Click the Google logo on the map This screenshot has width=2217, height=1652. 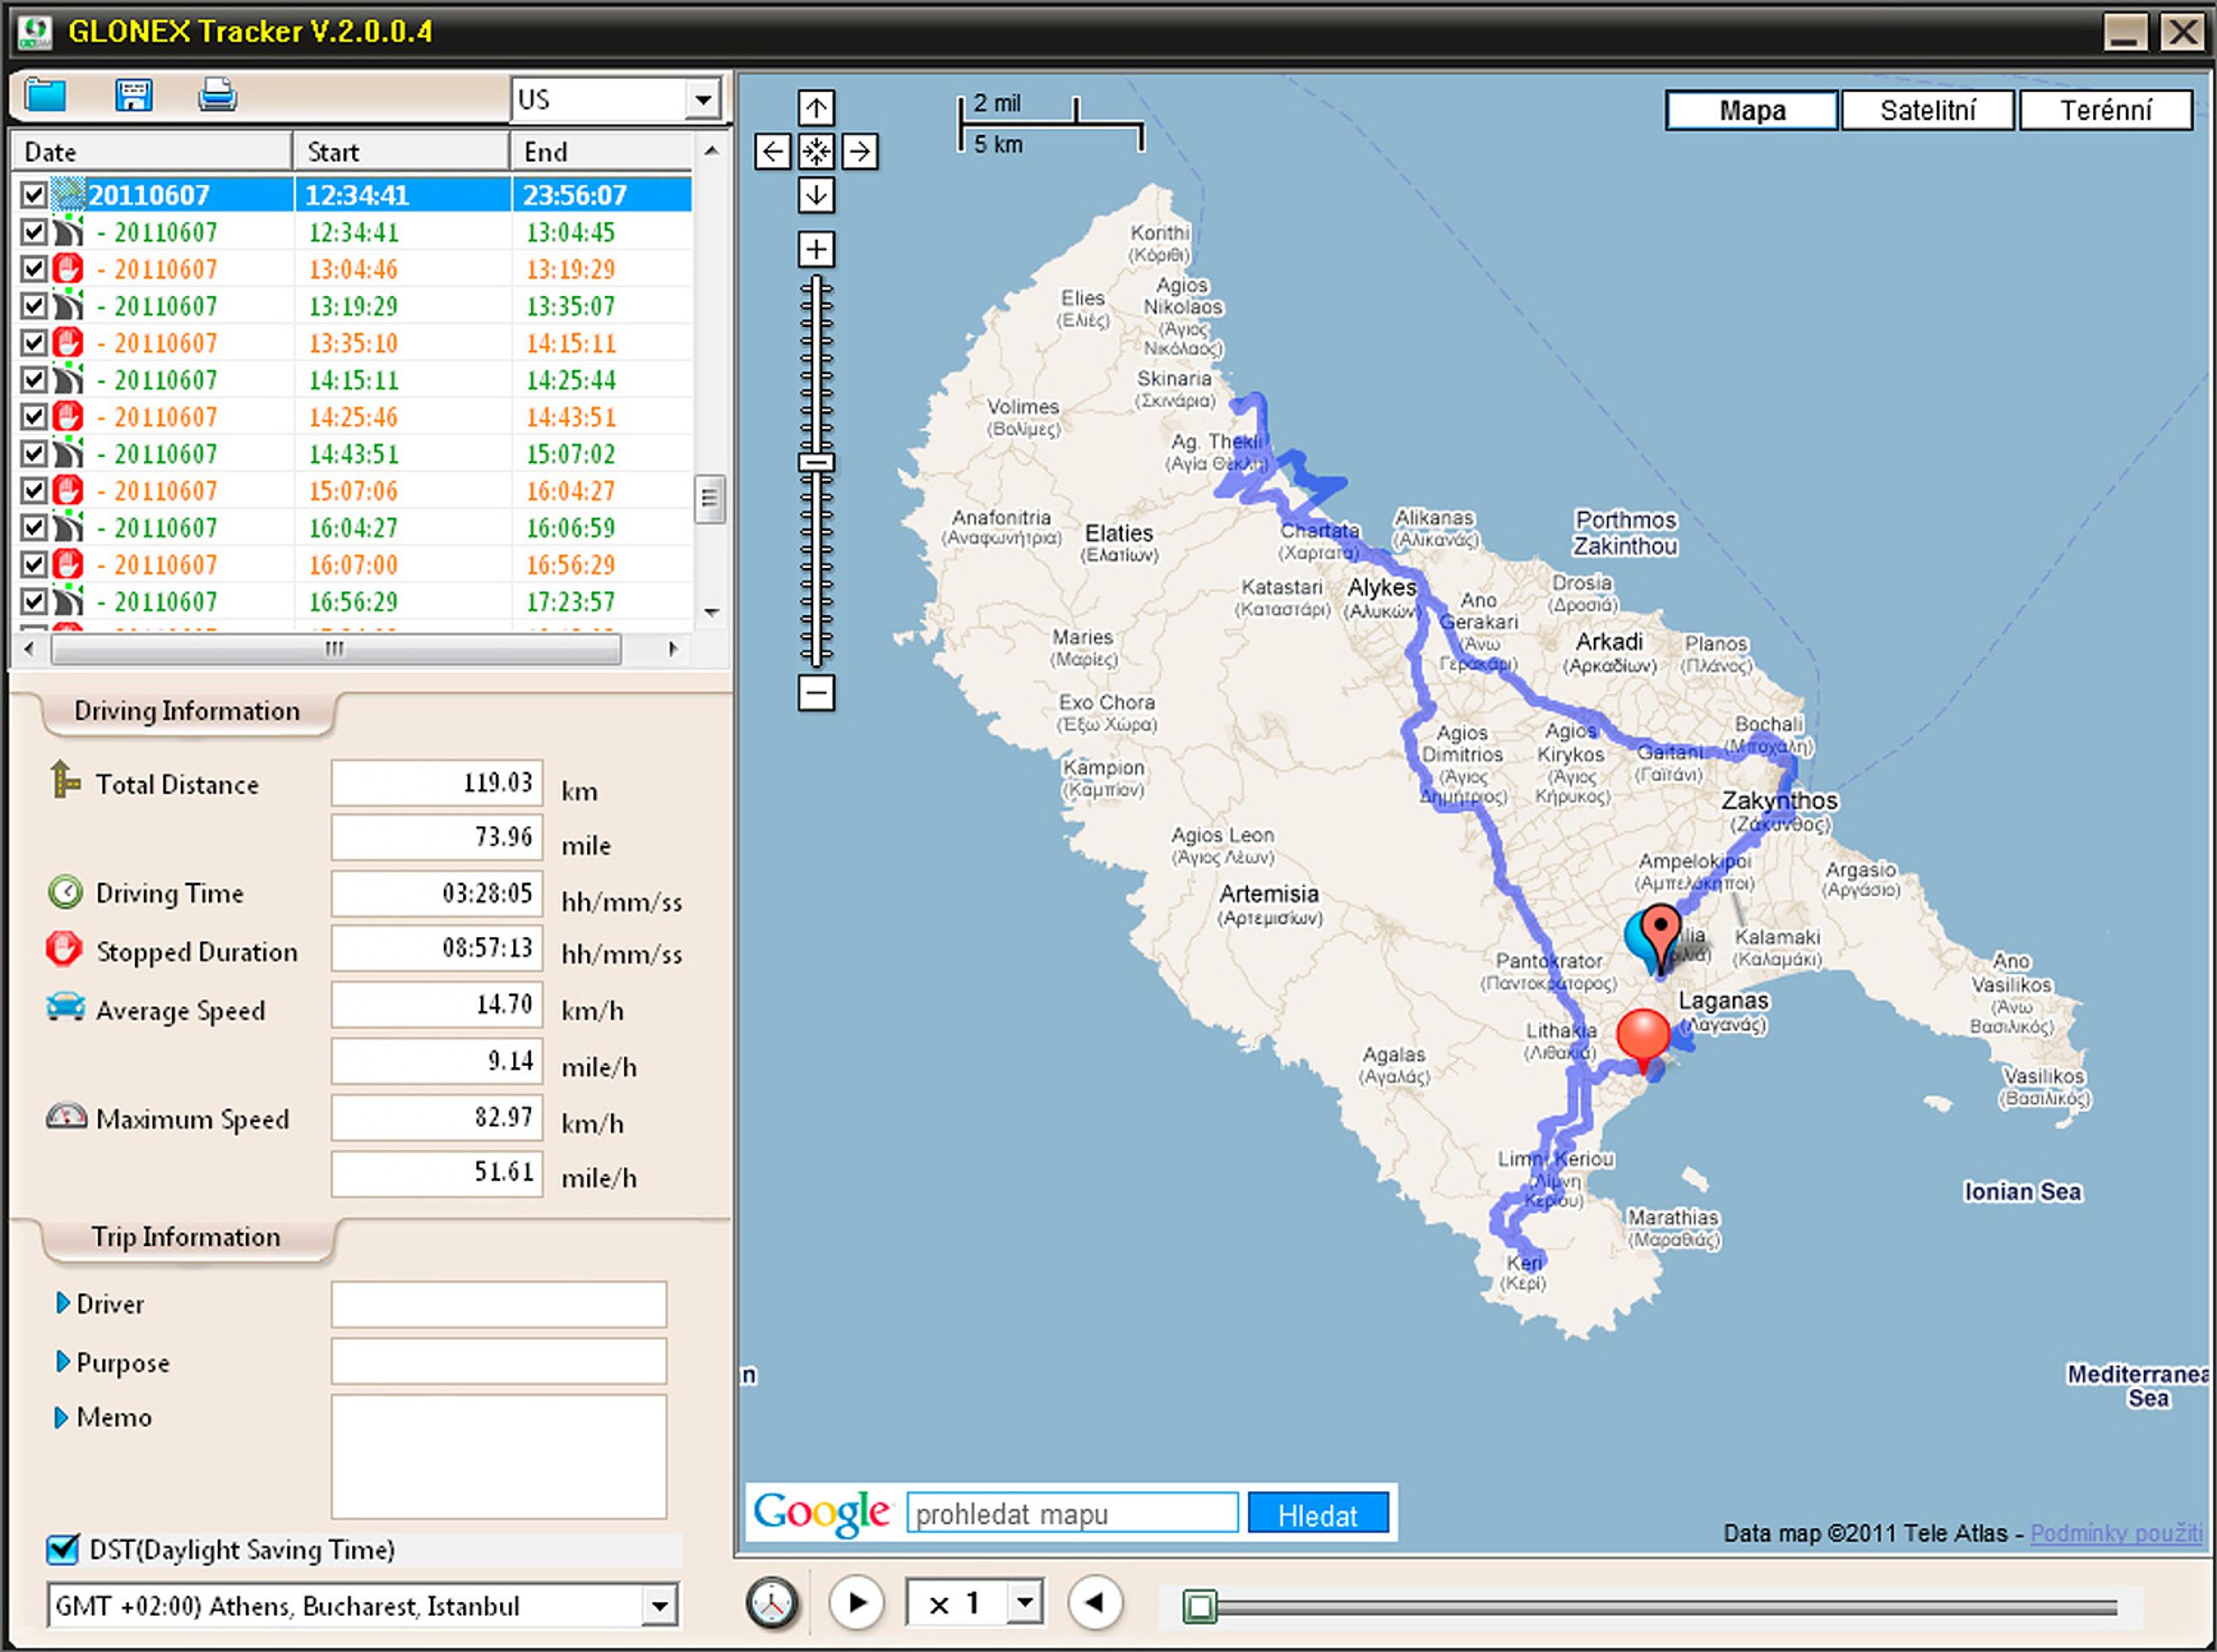tap(822, 1513)
